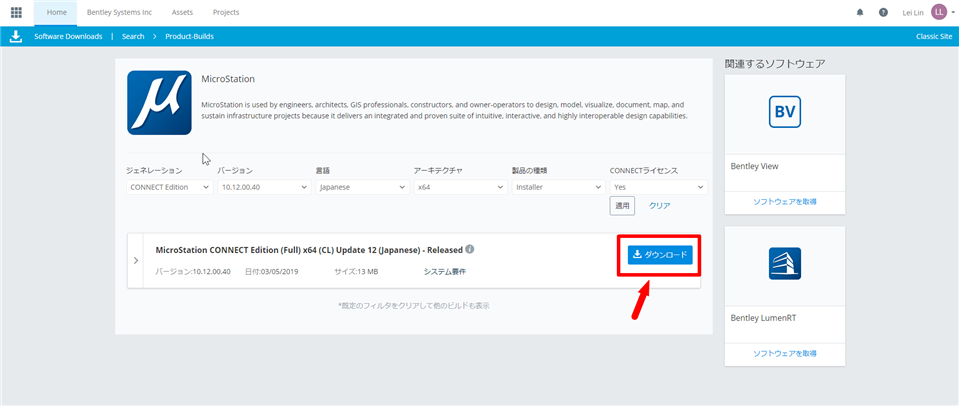
Task: Get software link under Bentley LumenRT
Action: 785,353
